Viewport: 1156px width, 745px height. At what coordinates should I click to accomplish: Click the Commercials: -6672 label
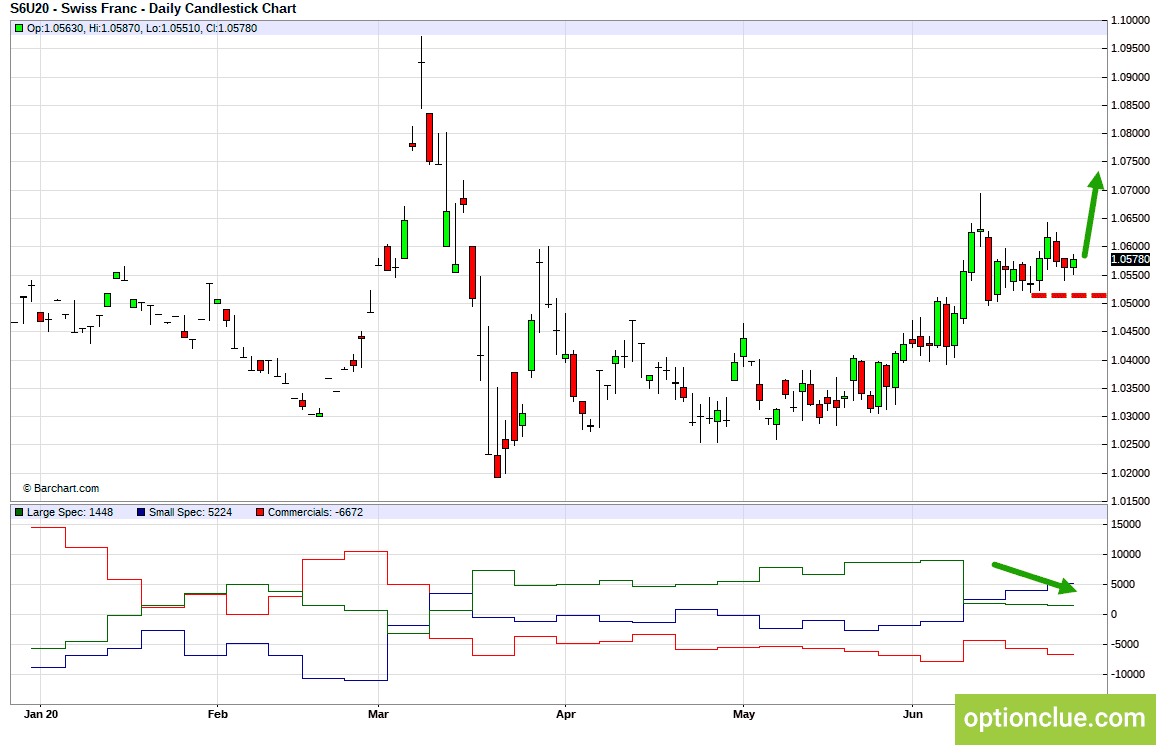(316, 512)
